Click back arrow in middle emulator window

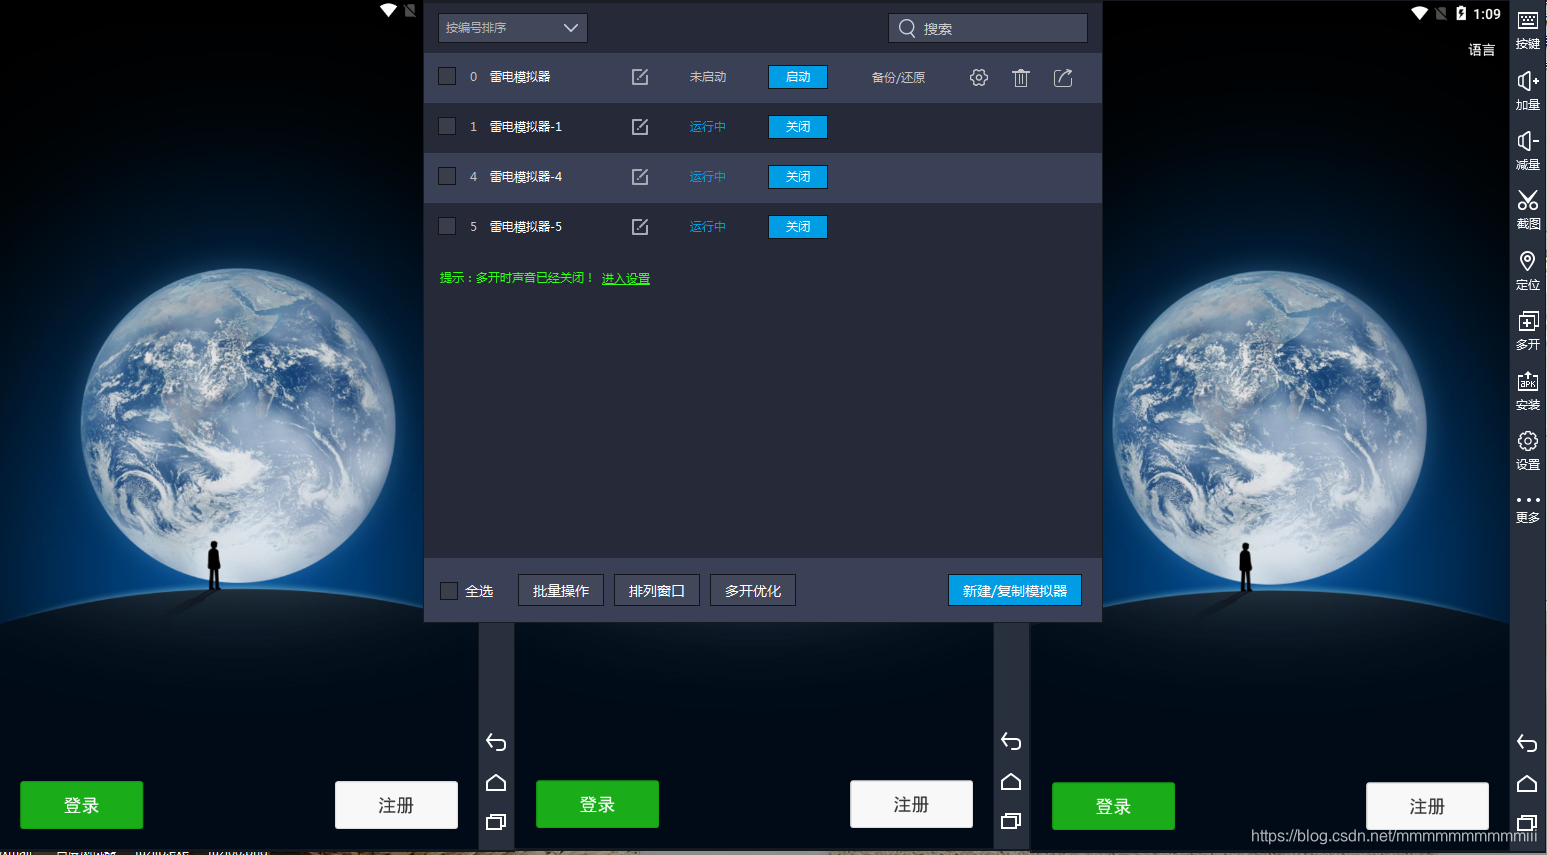click(1011, 741)
